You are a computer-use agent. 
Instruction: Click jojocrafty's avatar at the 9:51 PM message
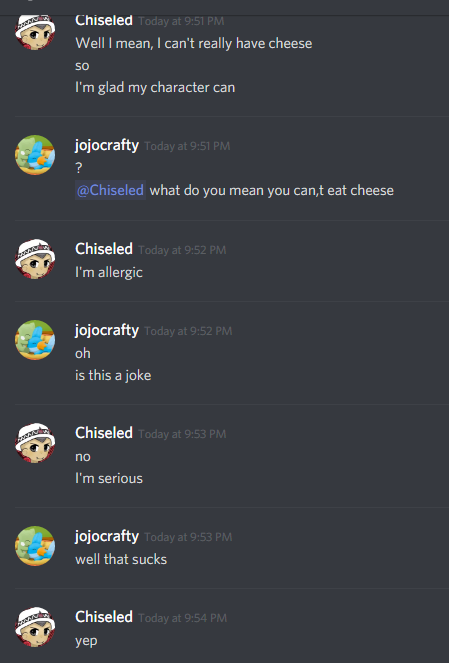click(35, 155)
